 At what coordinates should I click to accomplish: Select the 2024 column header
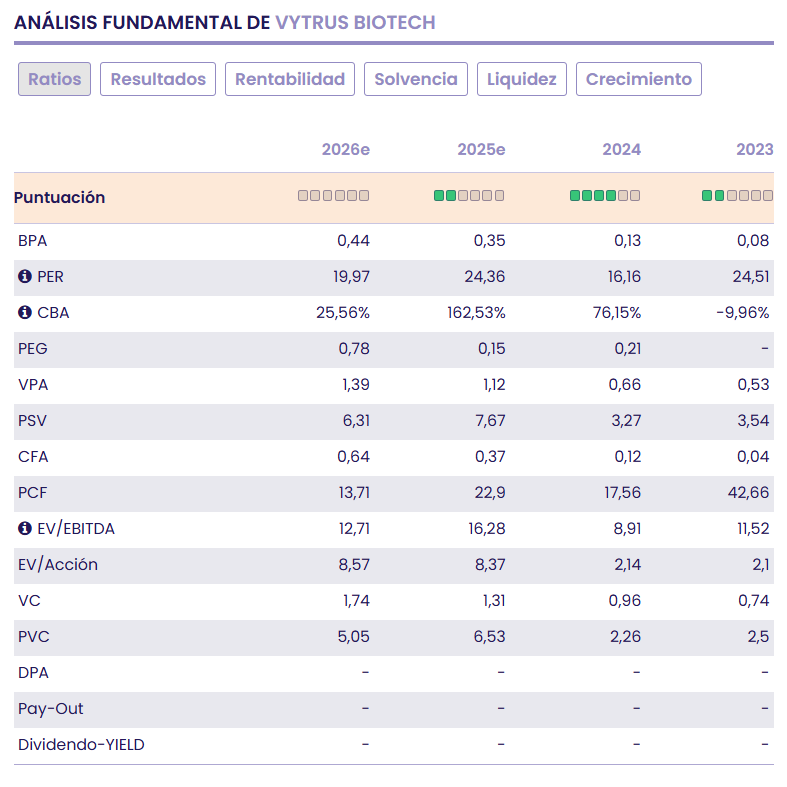(621, 150)
